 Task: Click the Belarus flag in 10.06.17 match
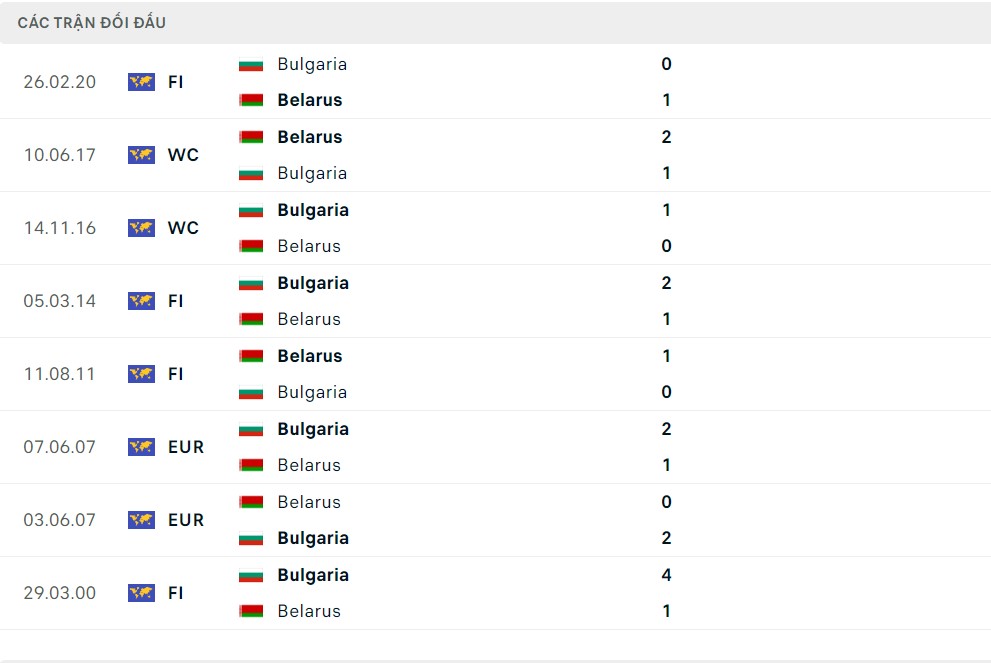[x=251, y=138]
